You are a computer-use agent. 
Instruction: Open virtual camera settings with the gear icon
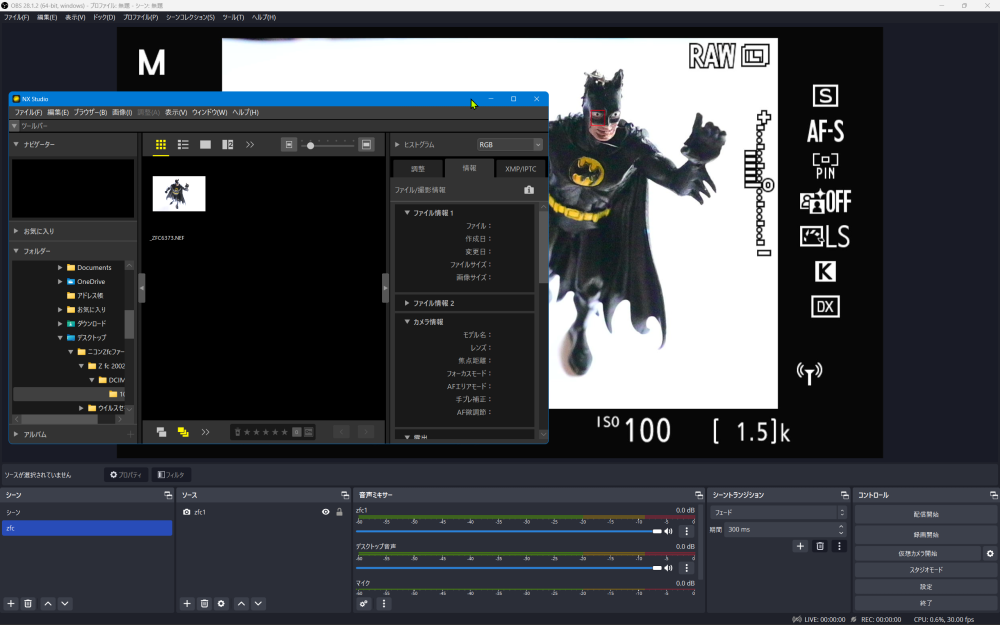(x=990, y=554)
